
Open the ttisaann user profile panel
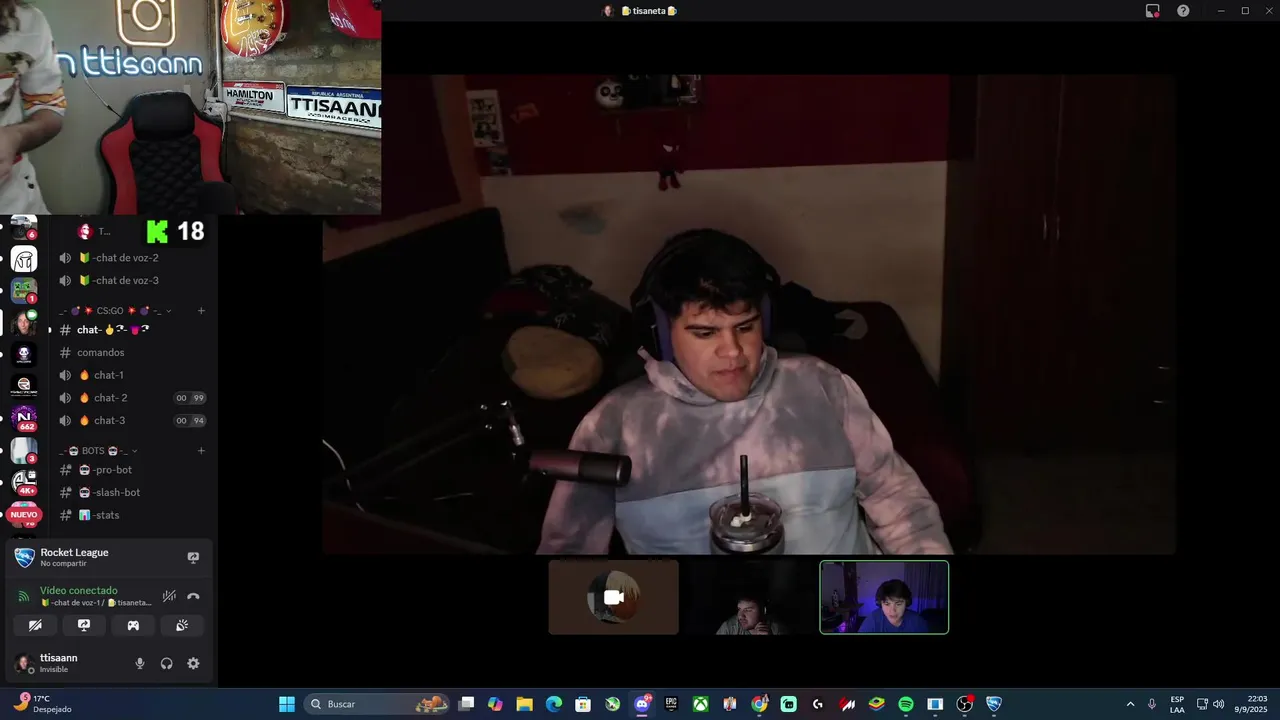click(x=60, y=663)
